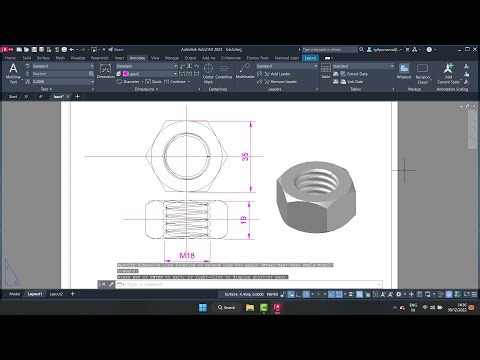Open the Home ribbon tab
Image resolution: width=480 pixels, height=360 pixels.
pos(10,58)
